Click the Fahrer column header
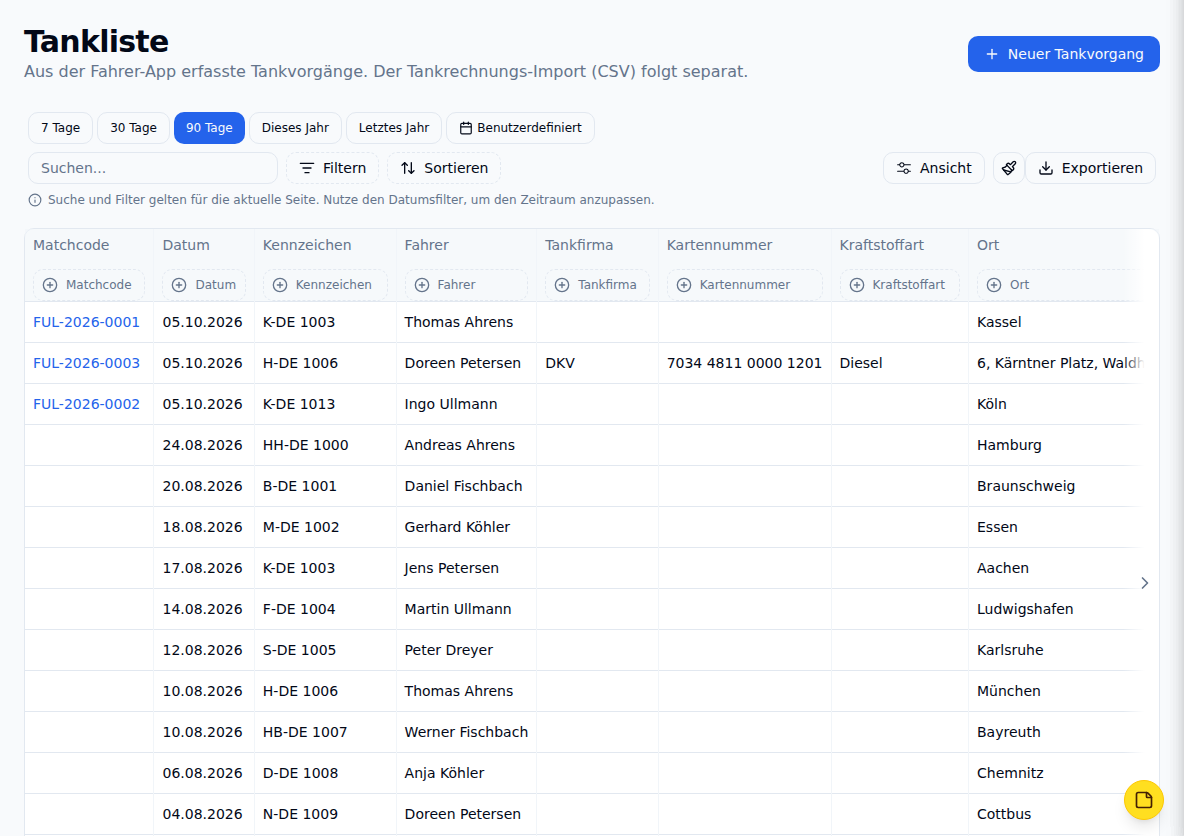 click(427, 245)
